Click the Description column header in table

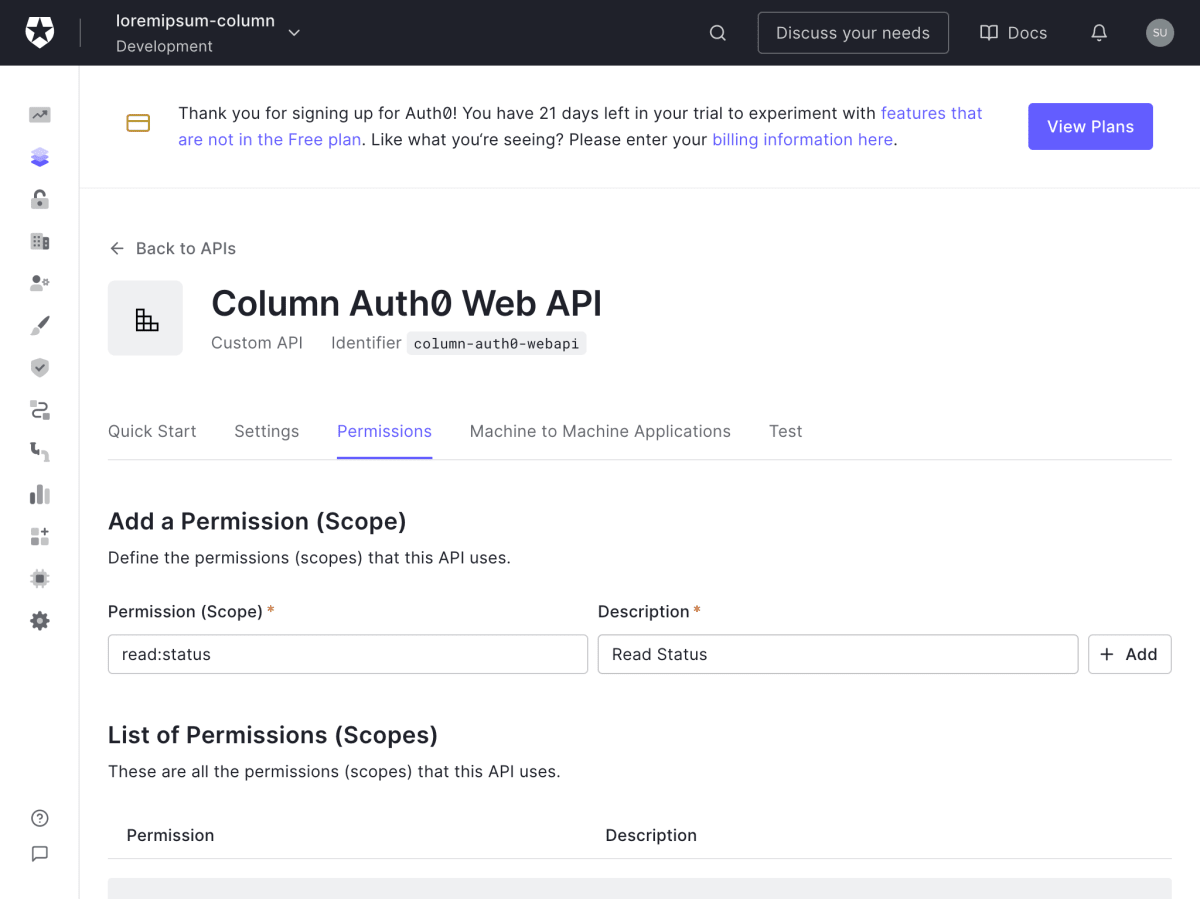tap(651, 835)
